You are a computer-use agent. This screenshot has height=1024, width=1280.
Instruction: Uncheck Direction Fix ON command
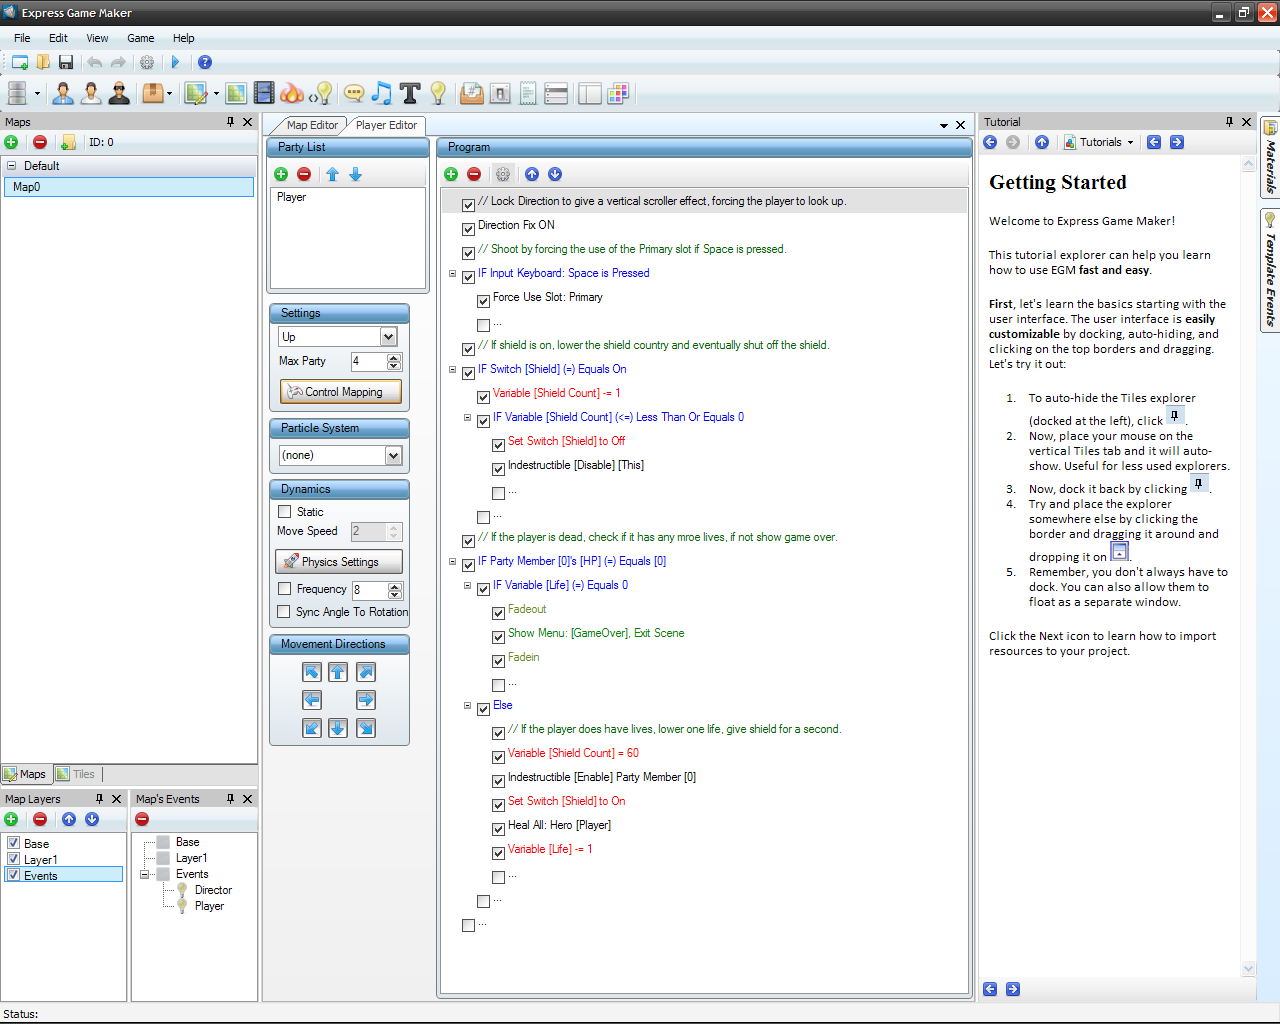click(x=468, y=228)
